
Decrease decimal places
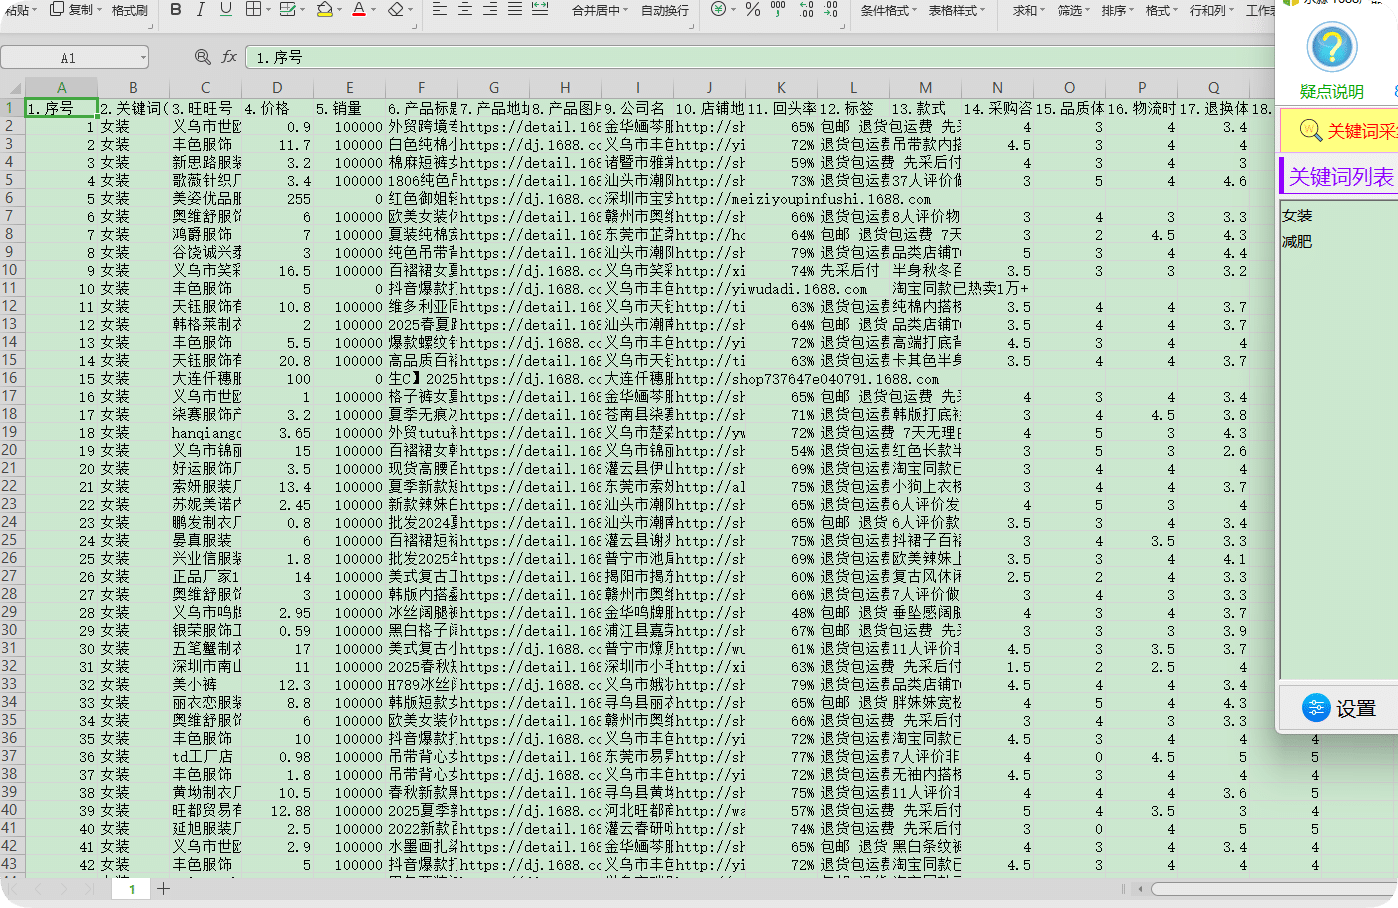831,10
